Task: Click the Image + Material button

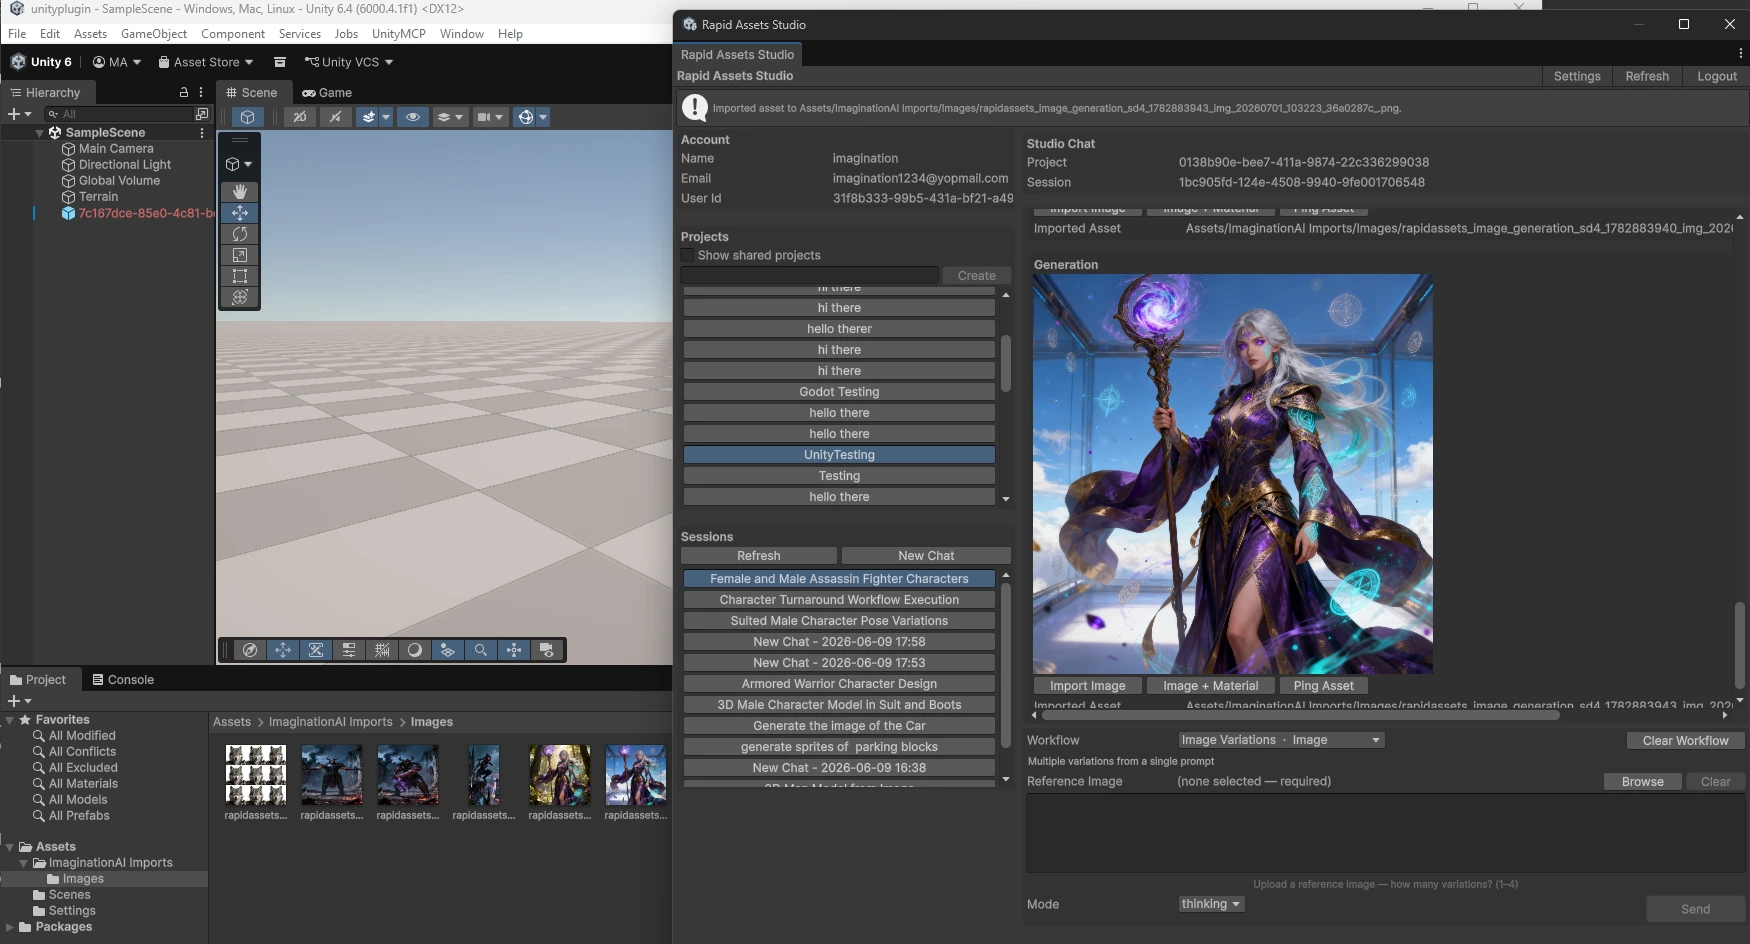Action: pyautogui.click(x=1210, y=686)
